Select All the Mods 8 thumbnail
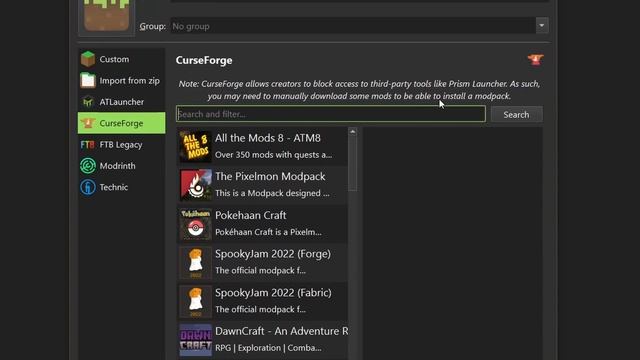Image resolution: width=640 pixels, height=360 pixels. point(196,146)
